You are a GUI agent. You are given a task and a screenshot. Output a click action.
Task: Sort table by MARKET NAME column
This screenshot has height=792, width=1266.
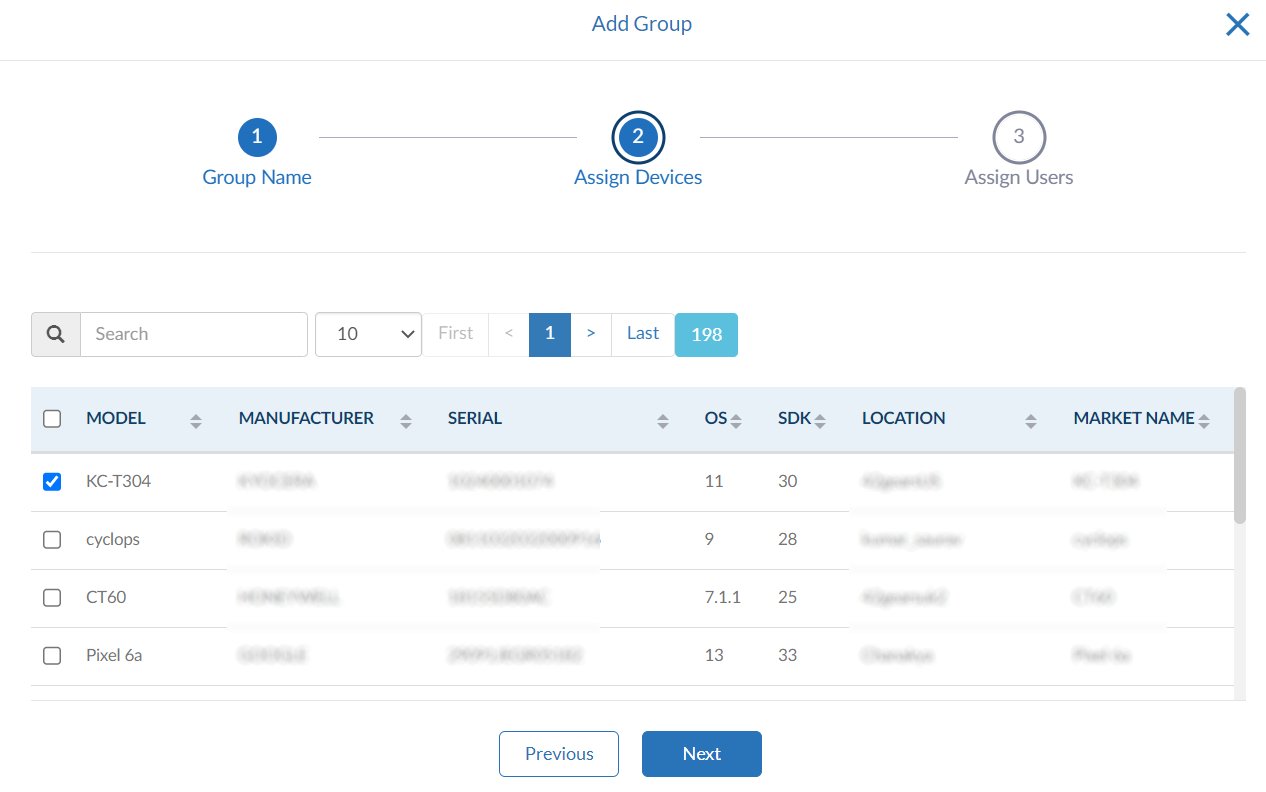[x=1204, y=421]
